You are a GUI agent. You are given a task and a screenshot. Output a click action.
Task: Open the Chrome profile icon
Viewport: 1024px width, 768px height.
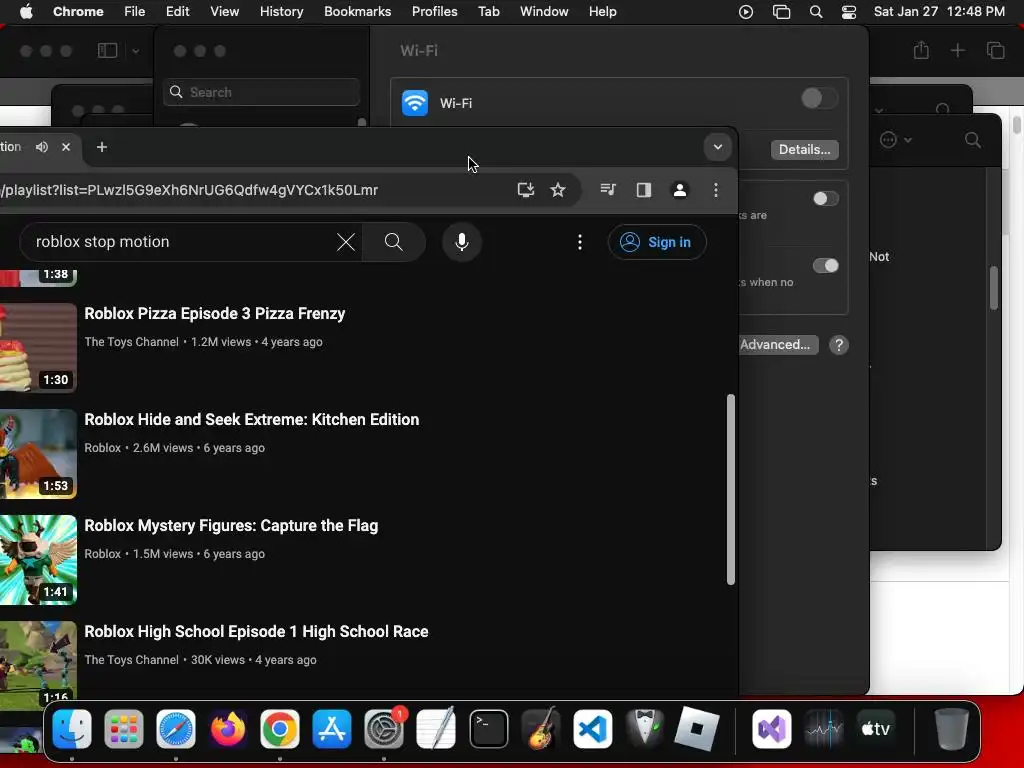tap(680, 190)
